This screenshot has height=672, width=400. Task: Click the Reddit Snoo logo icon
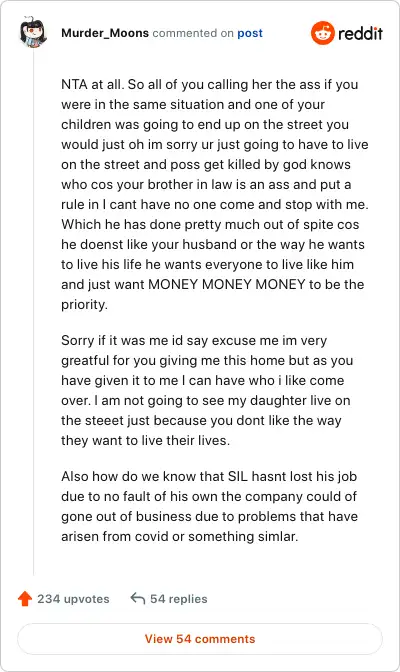click(x=322, y=33)
